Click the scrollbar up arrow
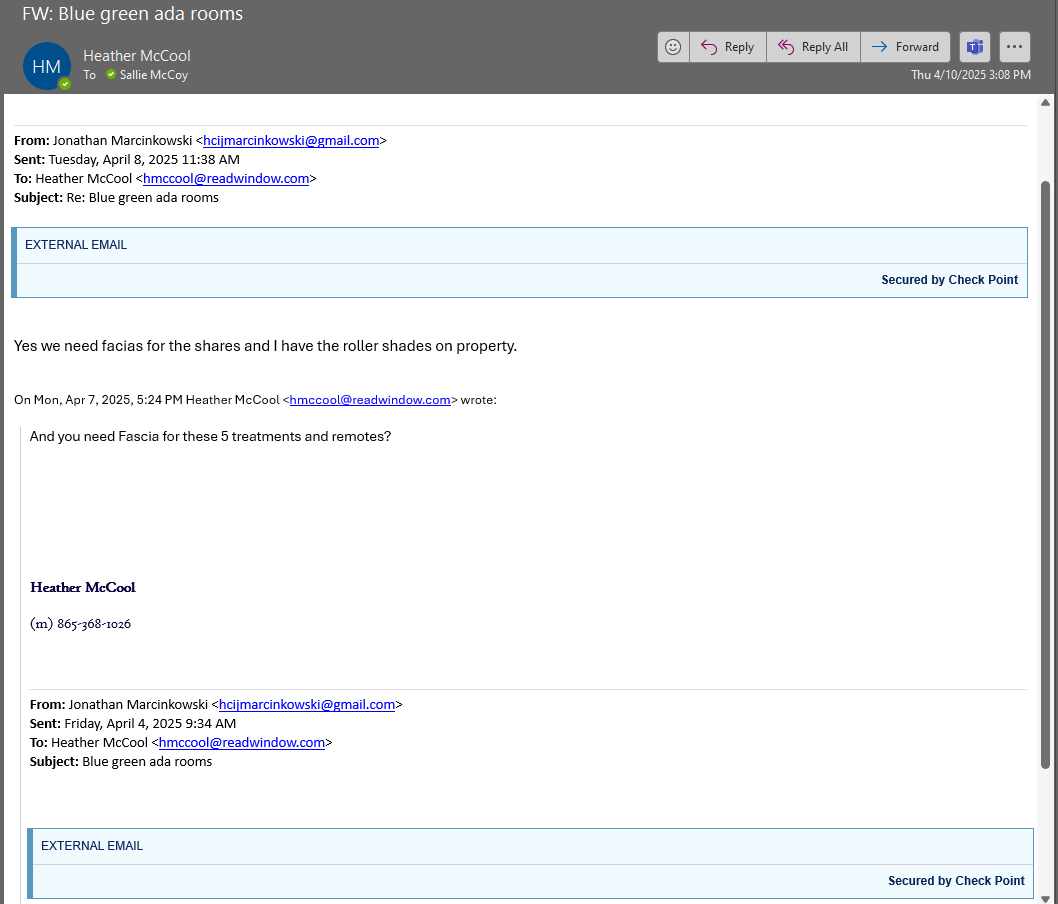The width and height of the screenshot is (1058, 904). tap(1046, 103)
